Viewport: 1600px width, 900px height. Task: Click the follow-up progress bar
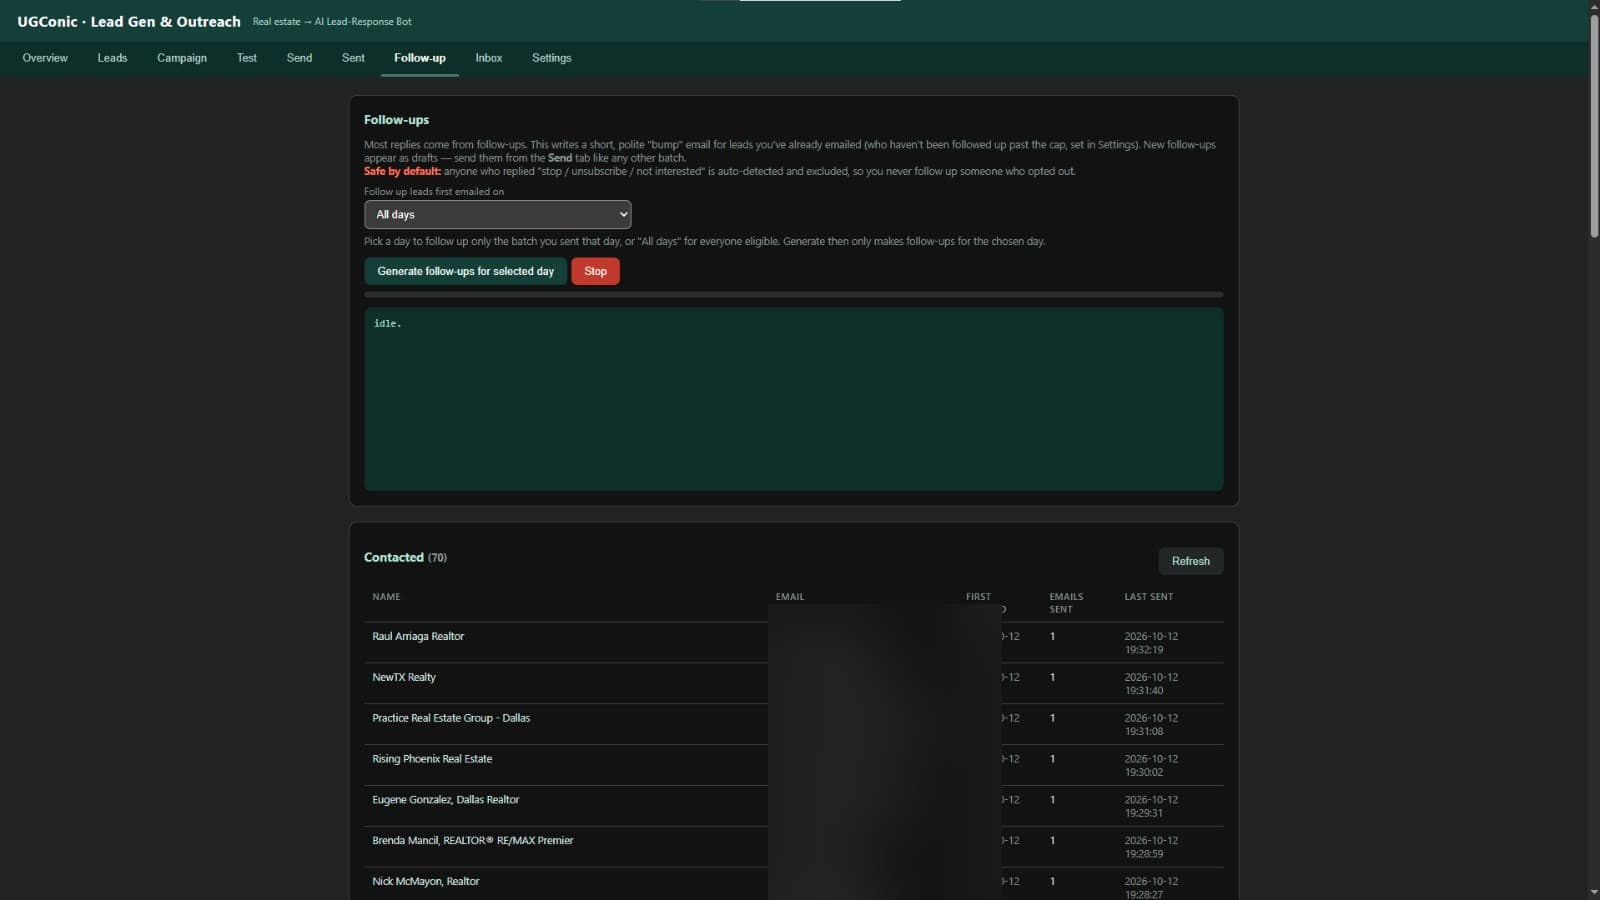[x=794, y=295]
